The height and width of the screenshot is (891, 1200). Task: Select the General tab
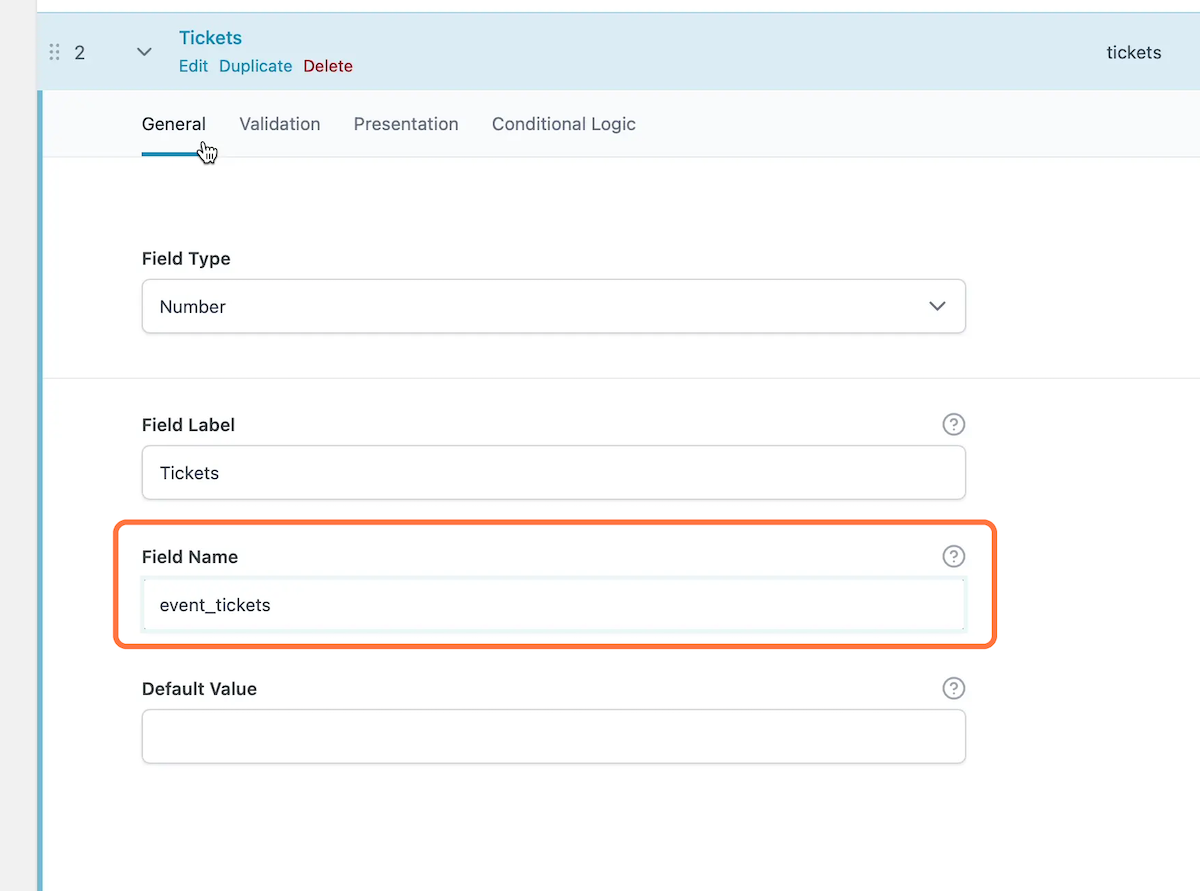click(x=174, y=123)
